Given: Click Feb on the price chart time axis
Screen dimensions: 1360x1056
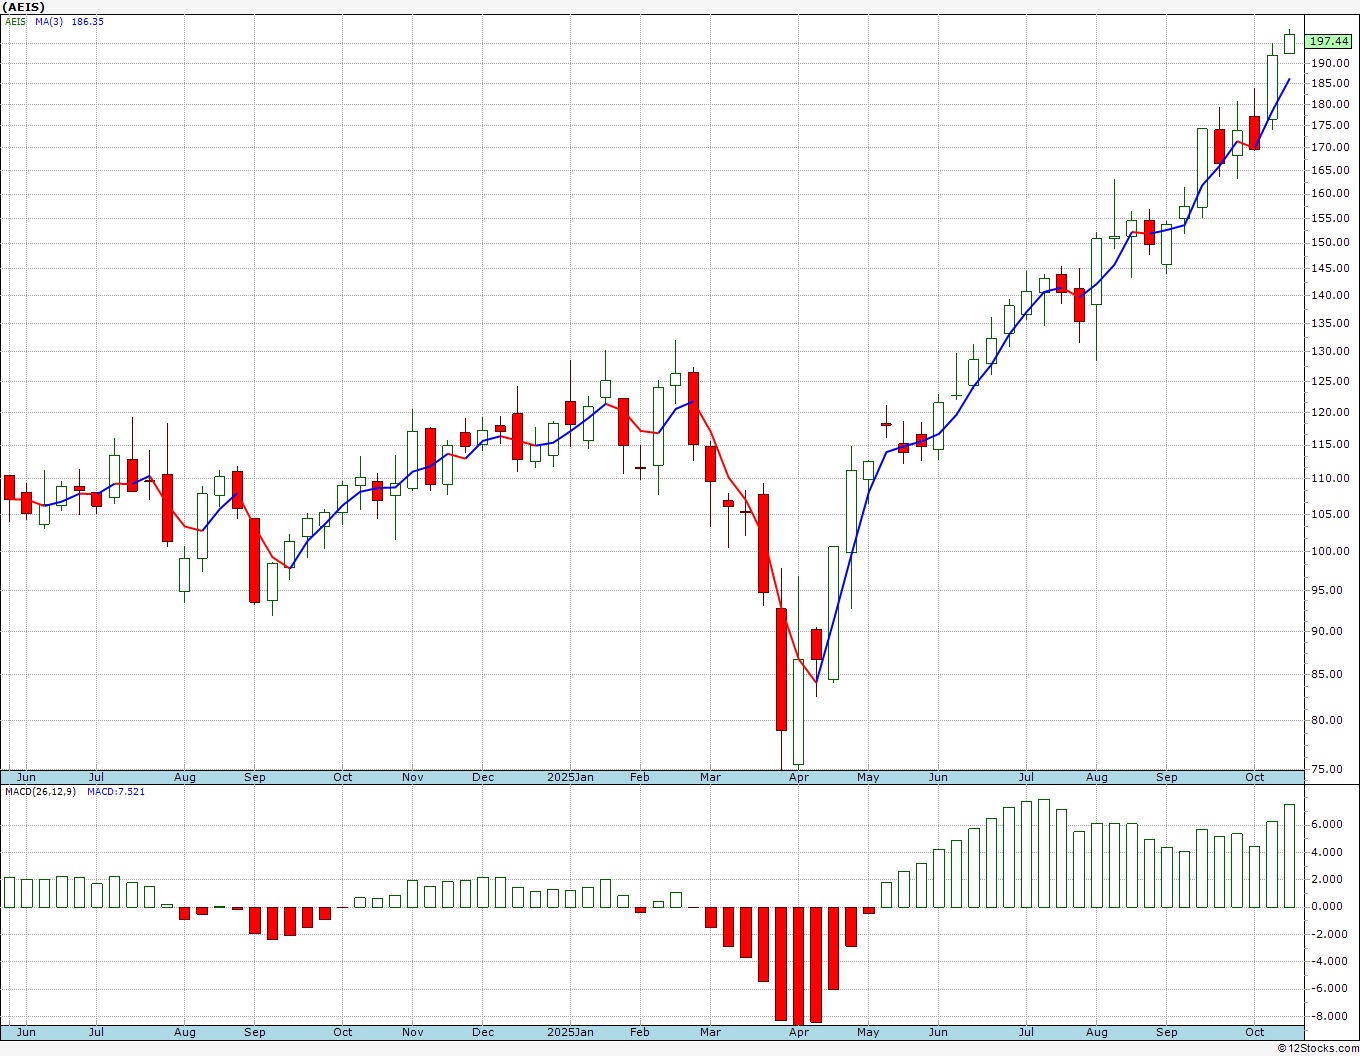Looking at the screenshot, I should [640, 777].
